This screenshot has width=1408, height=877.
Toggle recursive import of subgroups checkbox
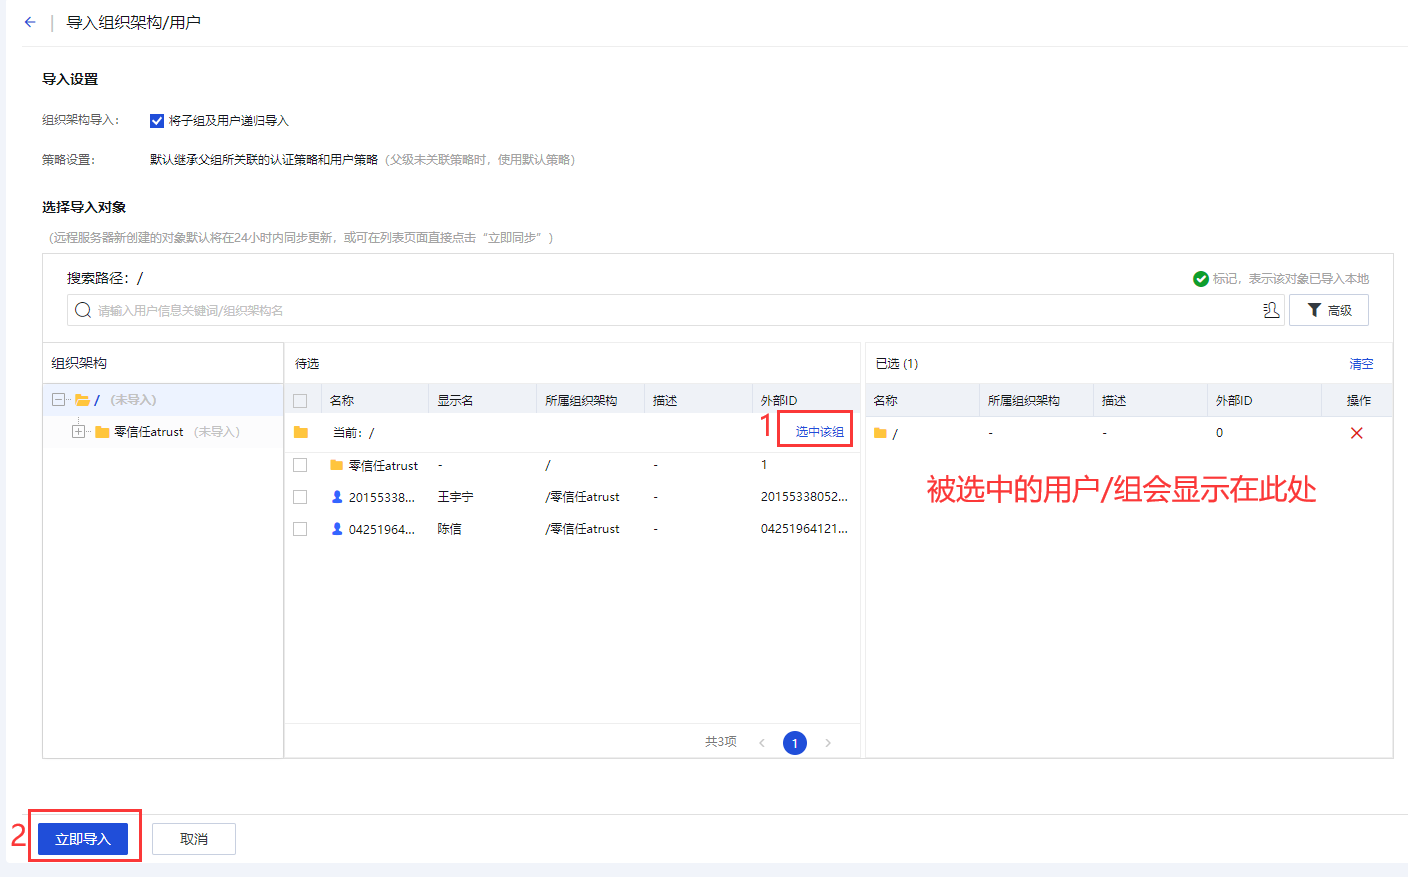coord(157,121)
